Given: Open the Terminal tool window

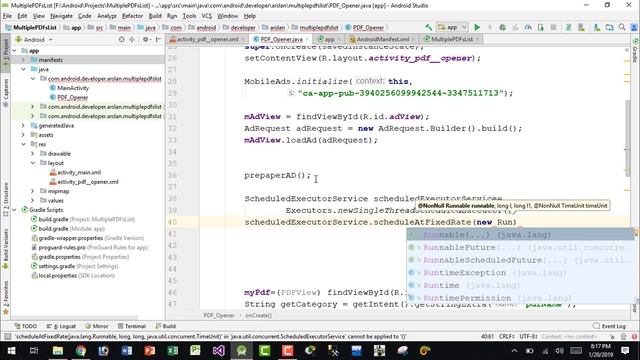Looking at the screenshot, I should [x=132, y=326].
